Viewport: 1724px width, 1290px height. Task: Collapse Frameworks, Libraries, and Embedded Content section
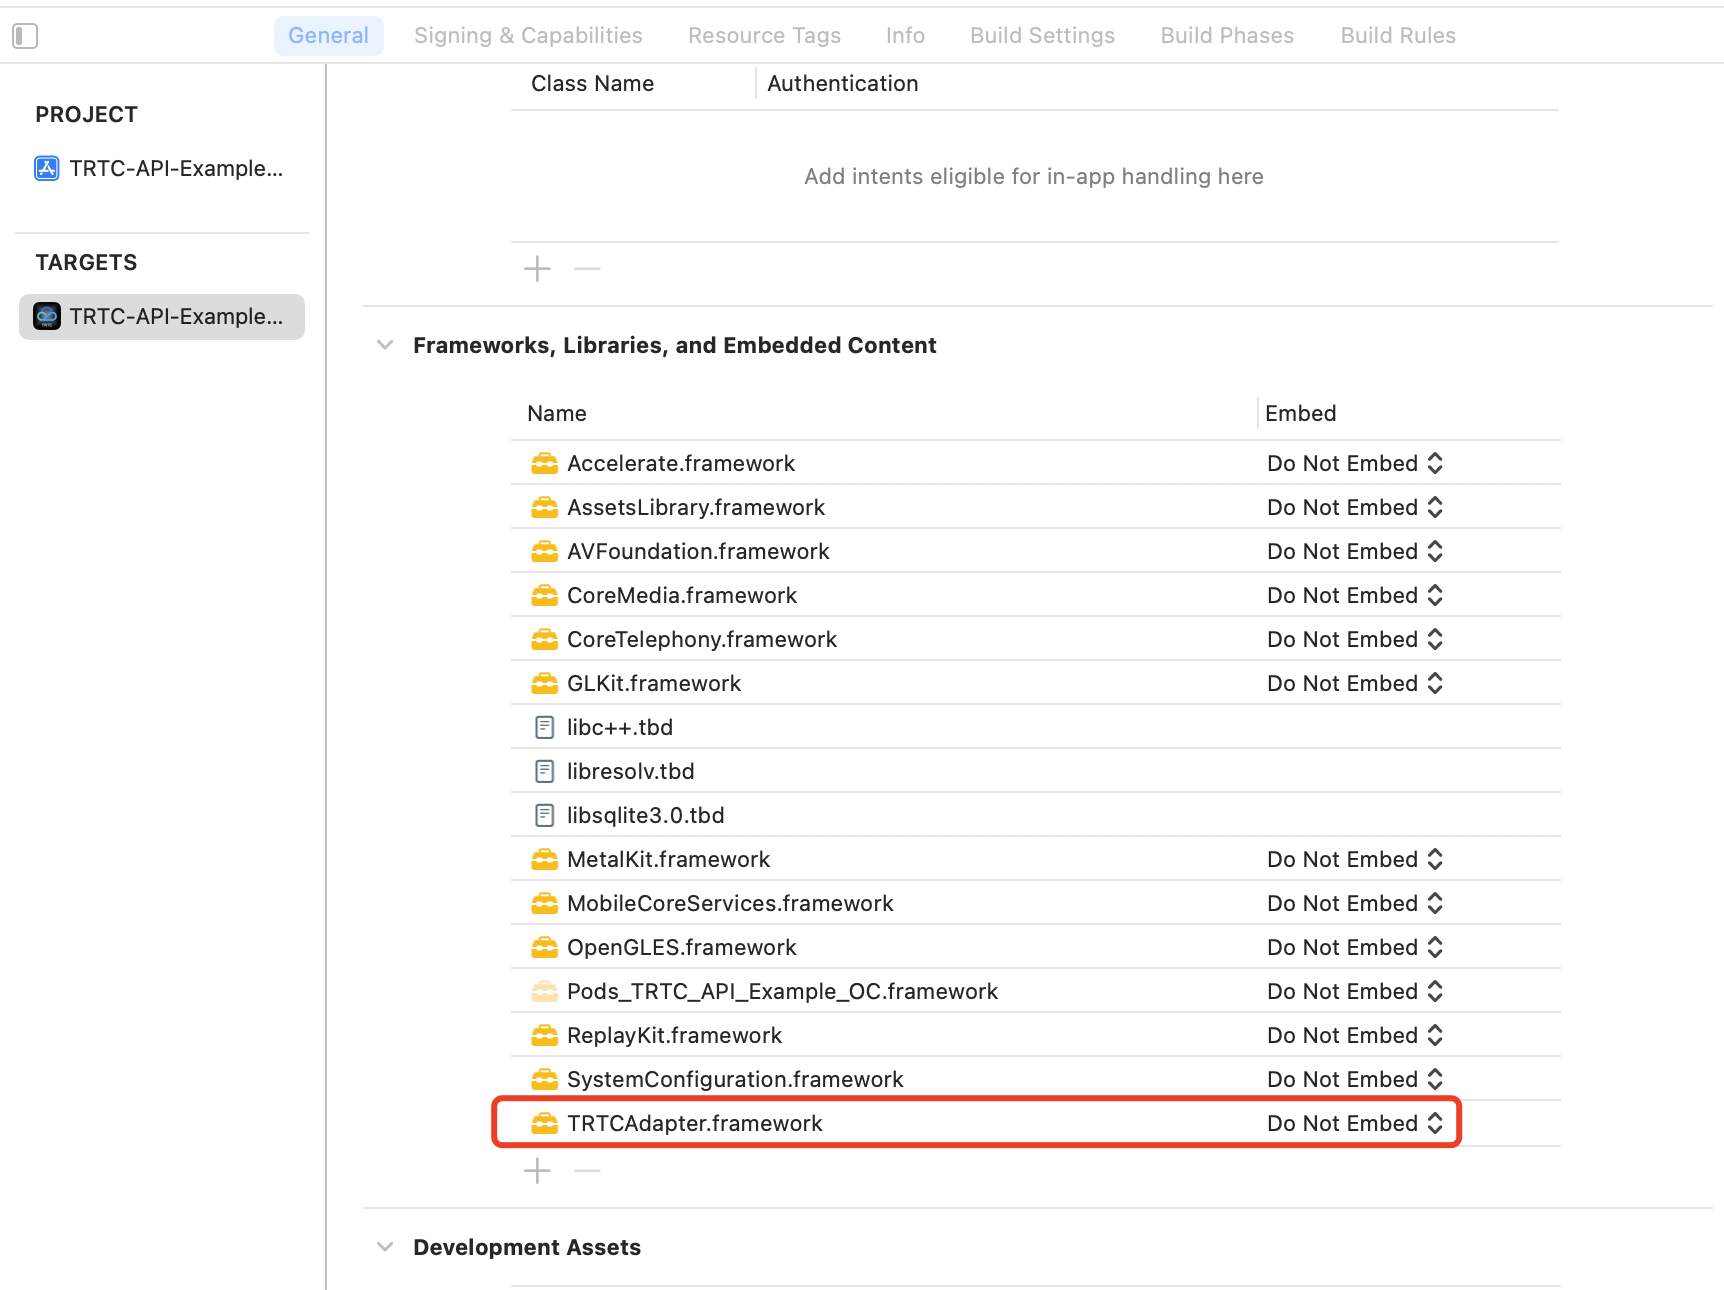pyautogui.click(x=385, y=345)
